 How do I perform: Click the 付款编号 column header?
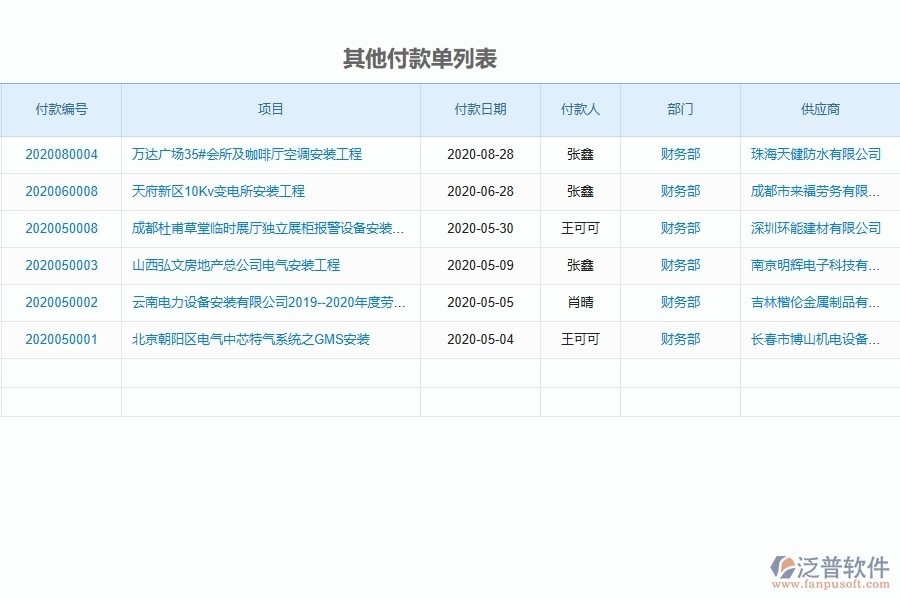click(62, 110)
